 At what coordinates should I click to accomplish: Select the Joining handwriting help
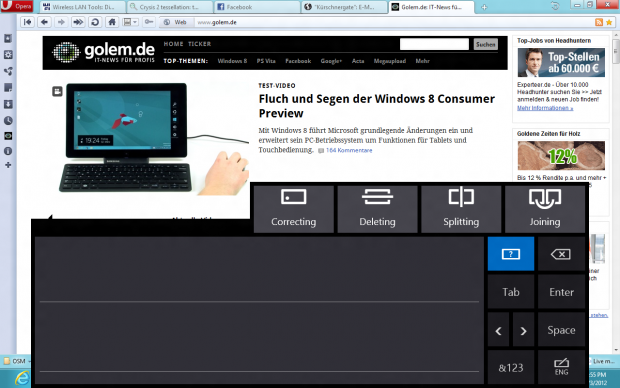tap(545, 209)
